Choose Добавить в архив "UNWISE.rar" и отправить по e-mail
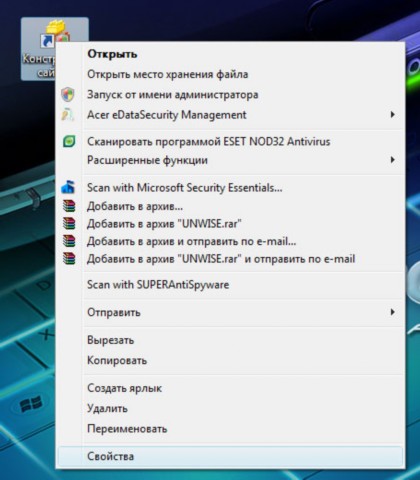The height and width of the screenshot is (480, 420). point(230,259)
